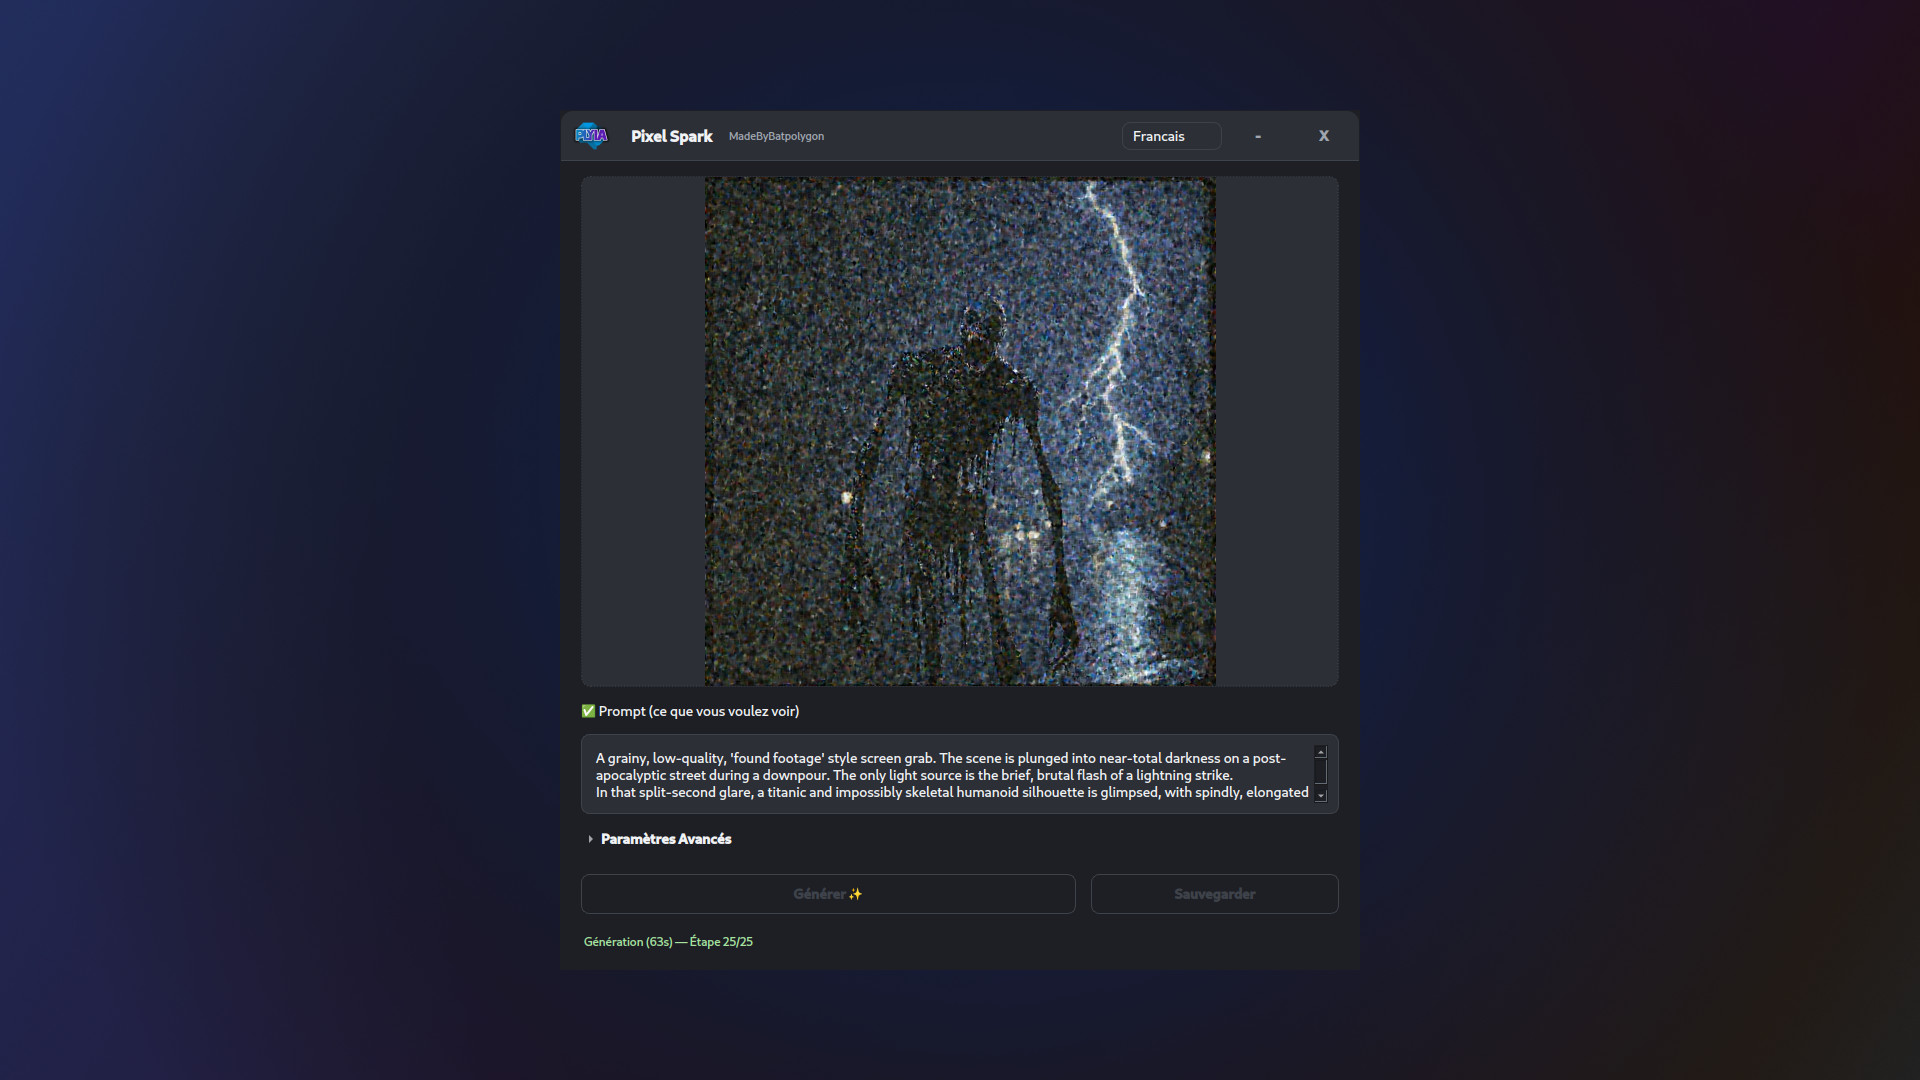Click the sparkles emoji on the Générer button
The image size is (1920, 1080).
(x=855, y=894)
